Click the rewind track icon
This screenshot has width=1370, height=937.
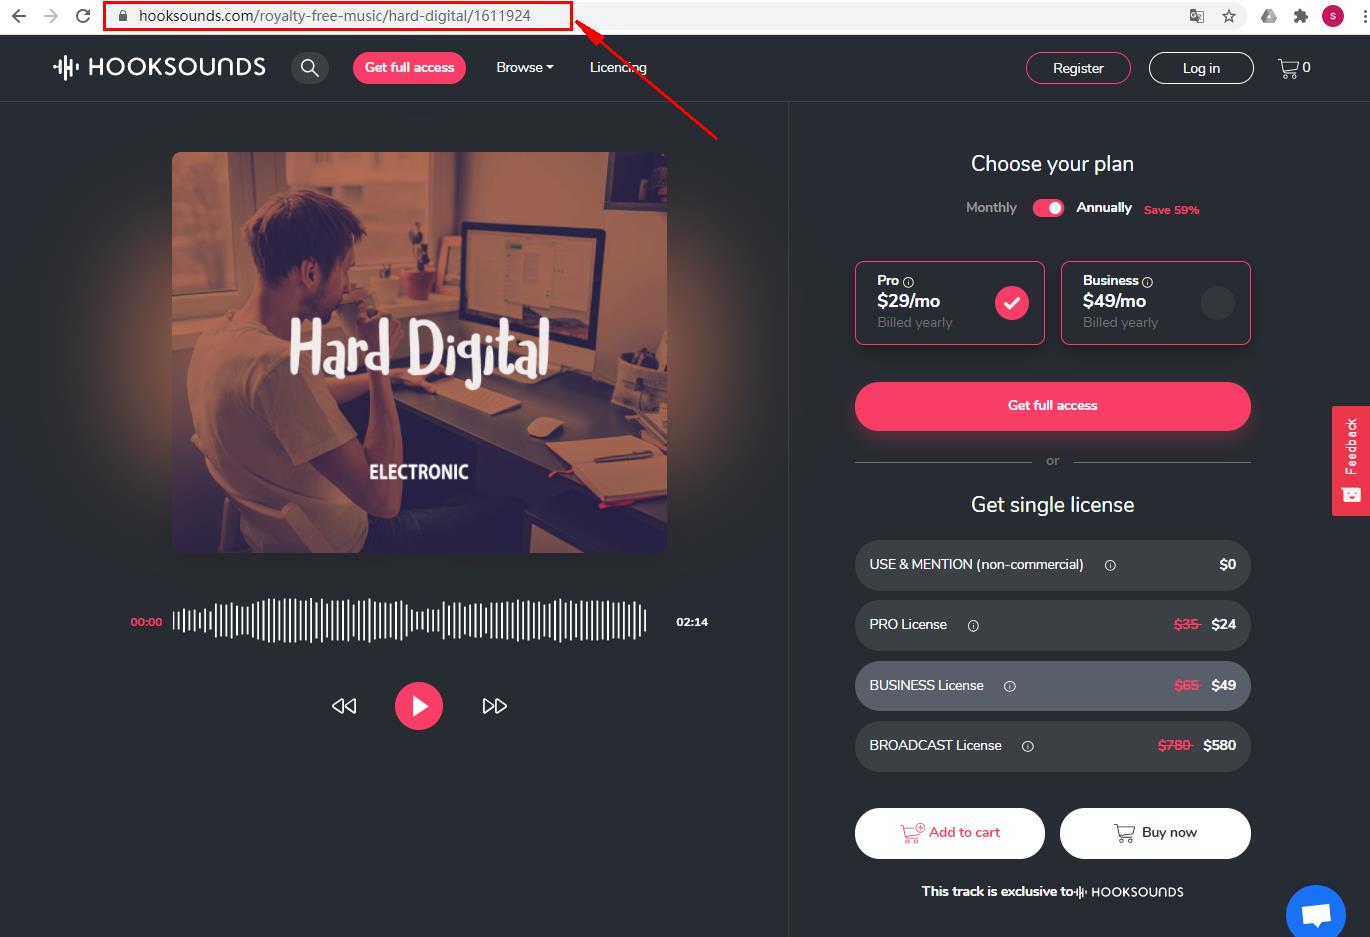point(344,706)
